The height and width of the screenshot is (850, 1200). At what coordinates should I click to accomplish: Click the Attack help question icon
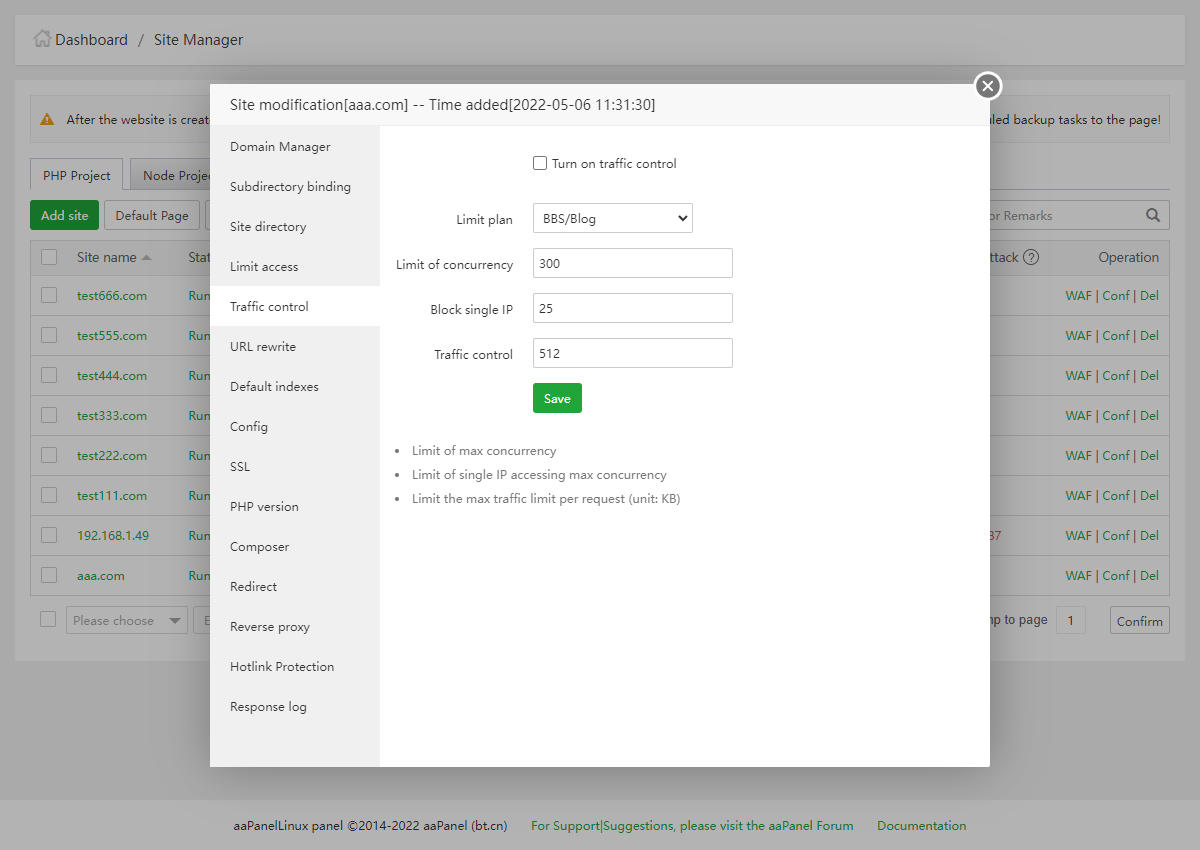coord(1031,257)
